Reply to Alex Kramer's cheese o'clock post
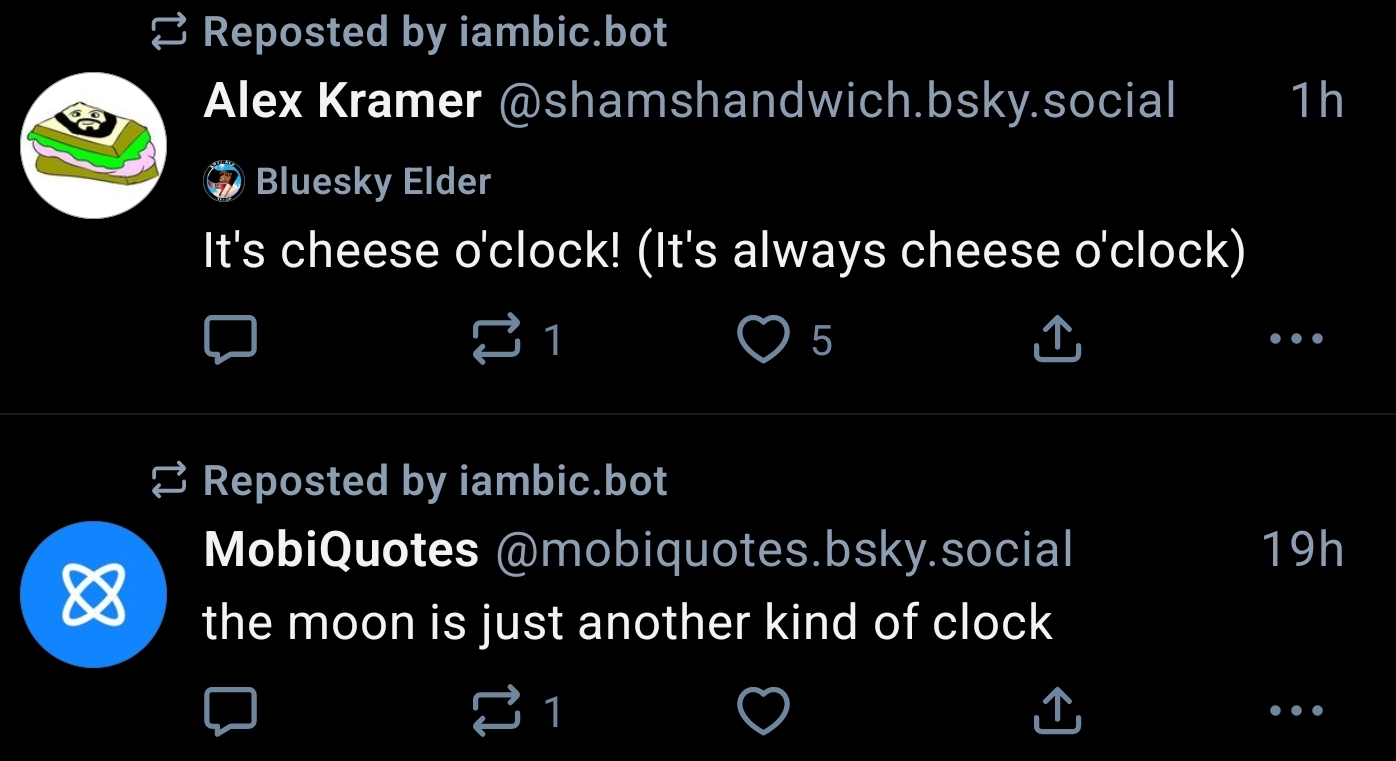 click(x=231, y=340)
